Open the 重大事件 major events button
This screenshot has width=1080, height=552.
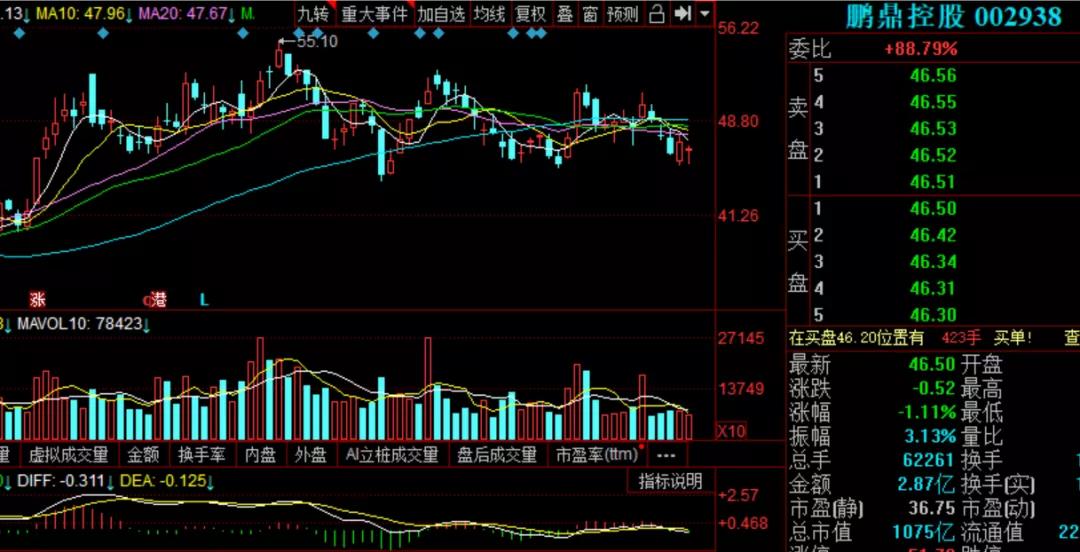375,13
